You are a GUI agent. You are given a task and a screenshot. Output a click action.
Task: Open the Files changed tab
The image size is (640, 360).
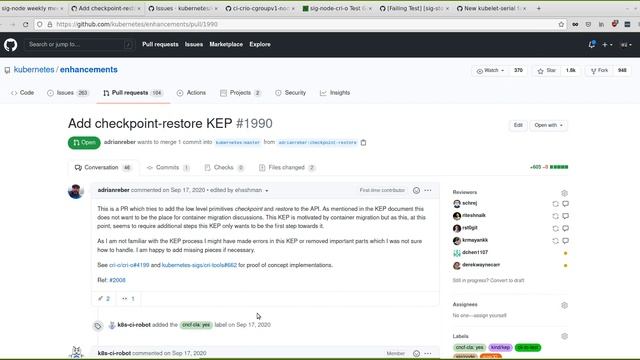pos(287,168)
